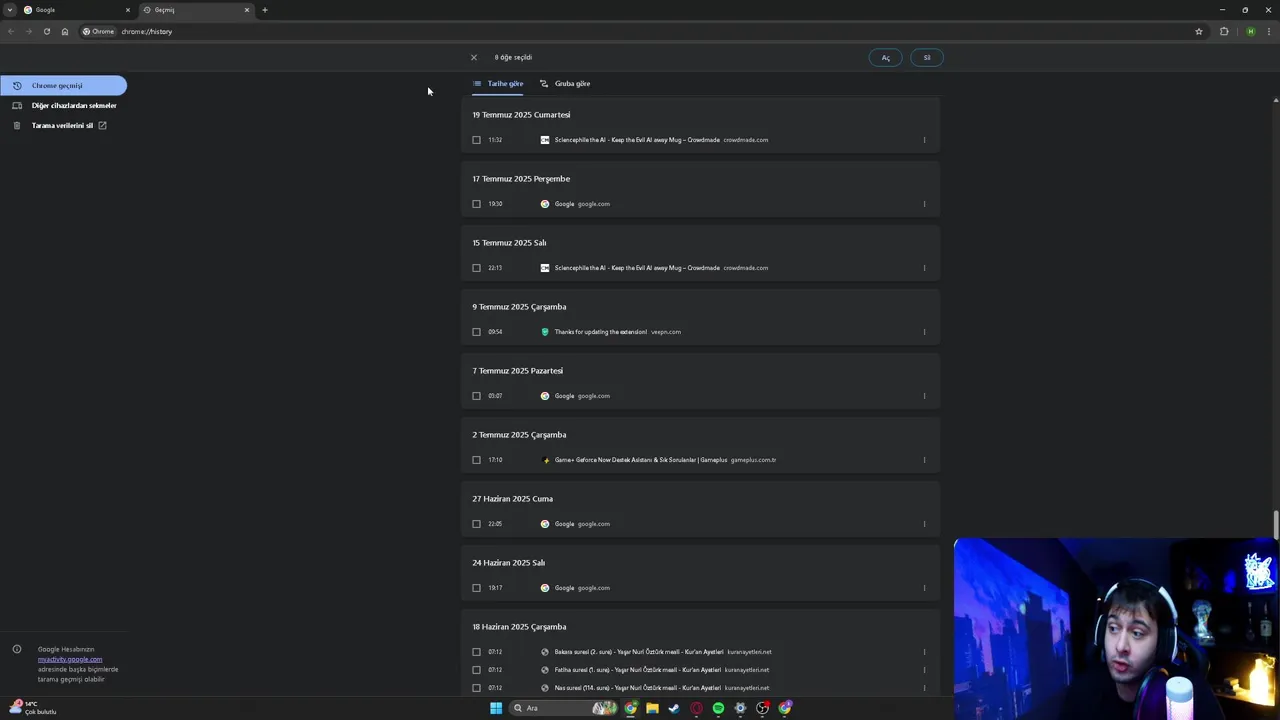Tick the 17:10 Gameplus entry checkbox
This screenshot has height=720, width=1280.
pyautogui.click(x=476, y=460)
